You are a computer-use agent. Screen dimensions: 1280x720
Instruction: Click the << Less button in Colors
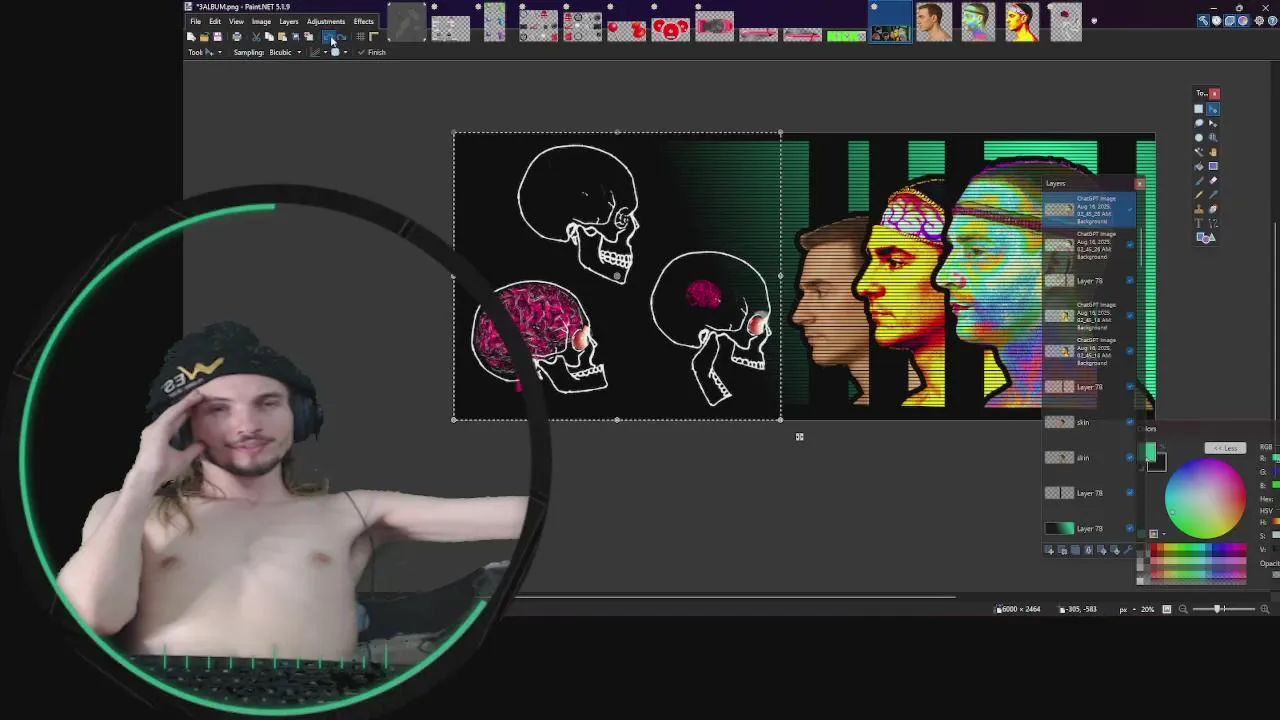1225,448
